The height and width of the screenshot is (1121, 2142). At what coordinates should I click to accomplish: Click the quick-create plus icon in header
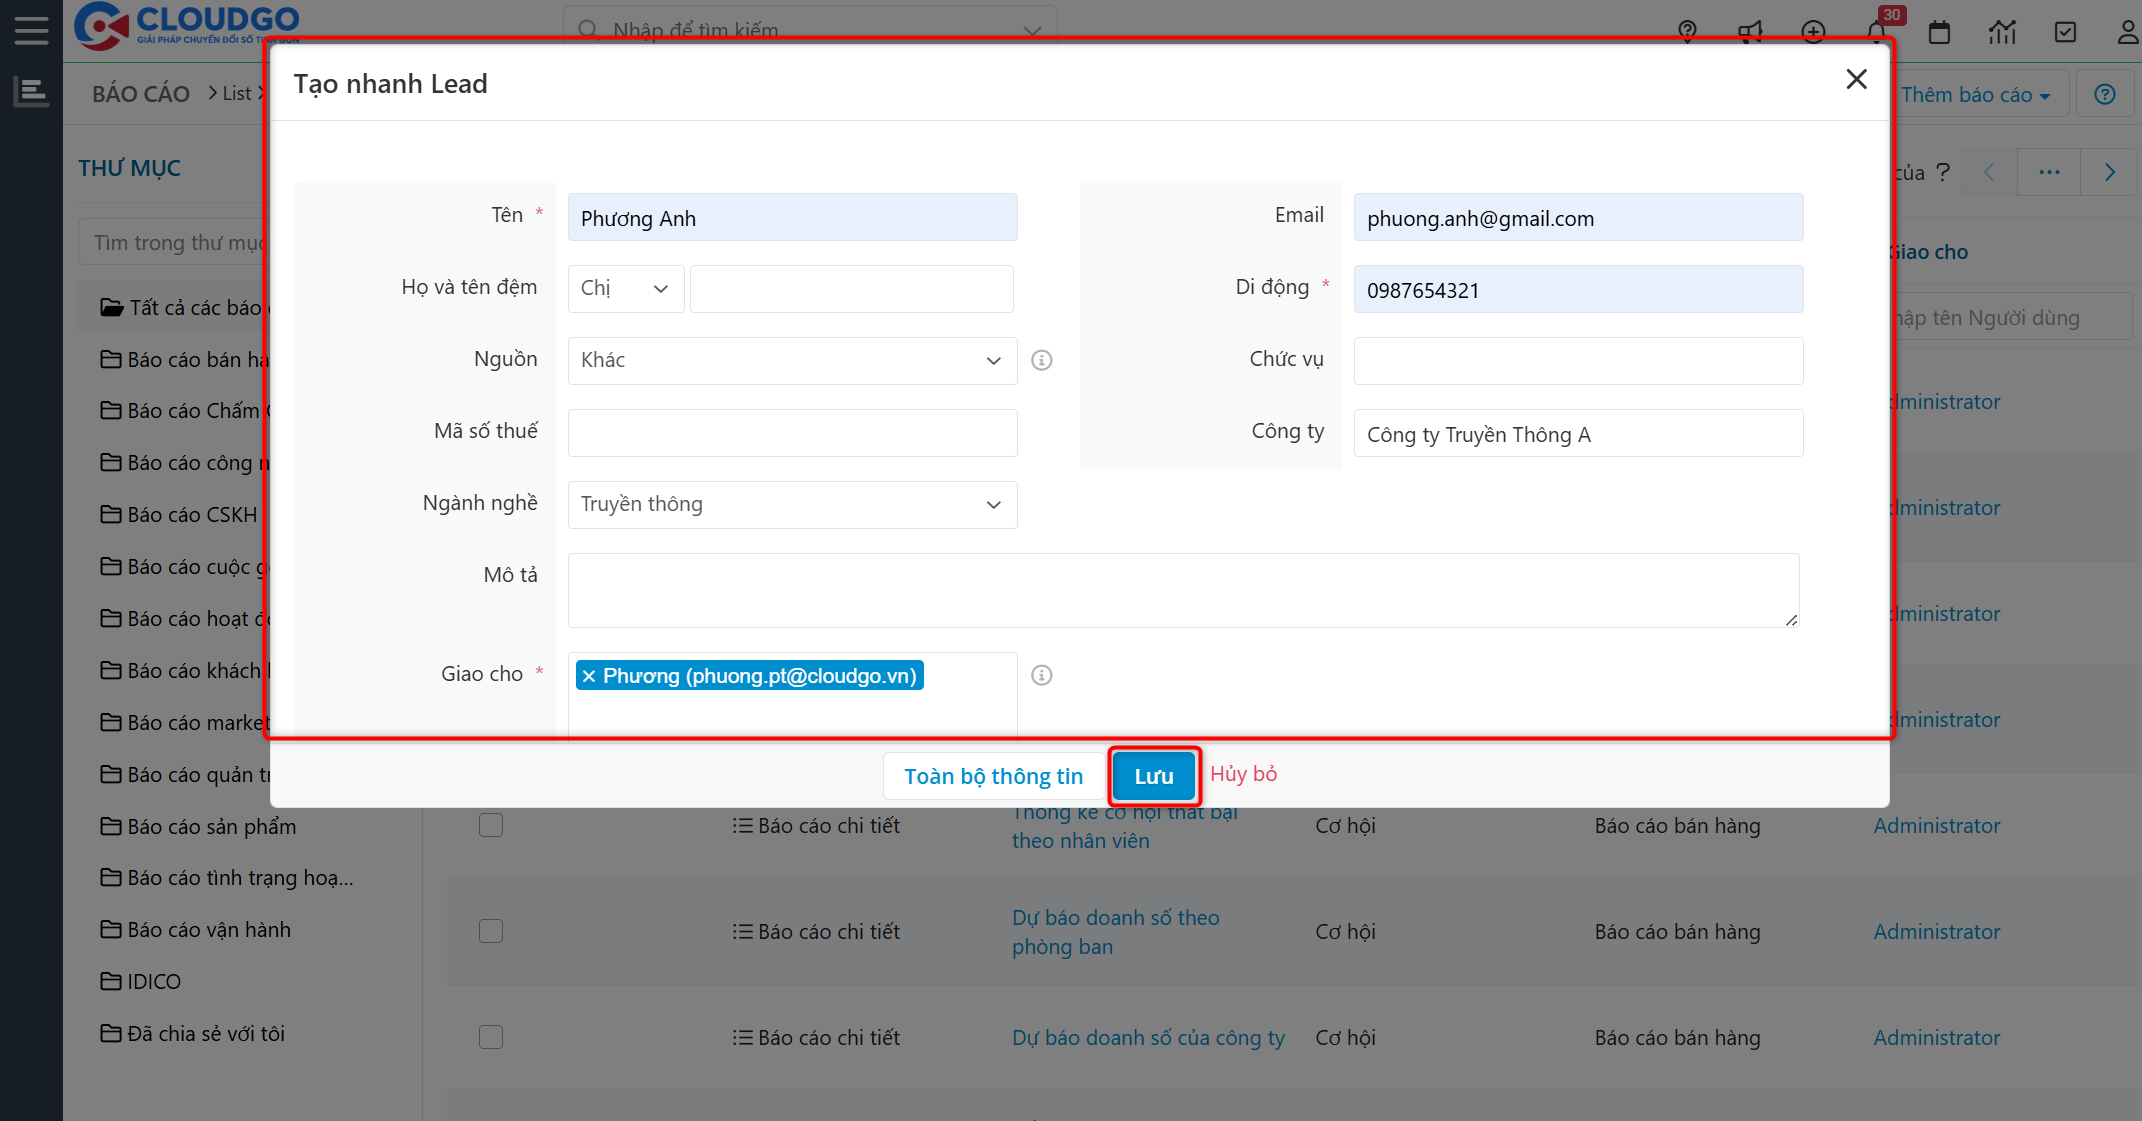click(1813, 32)
